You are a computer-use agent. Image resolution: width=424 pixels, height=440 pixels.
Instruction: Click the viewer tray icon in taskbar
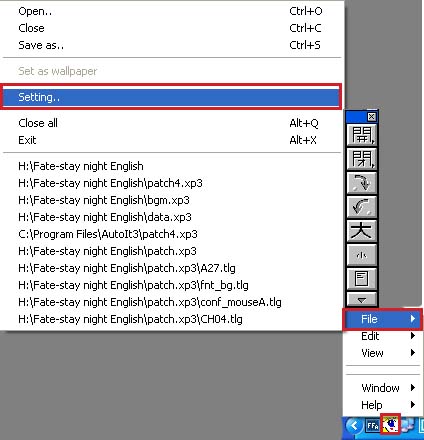(390, 424)
